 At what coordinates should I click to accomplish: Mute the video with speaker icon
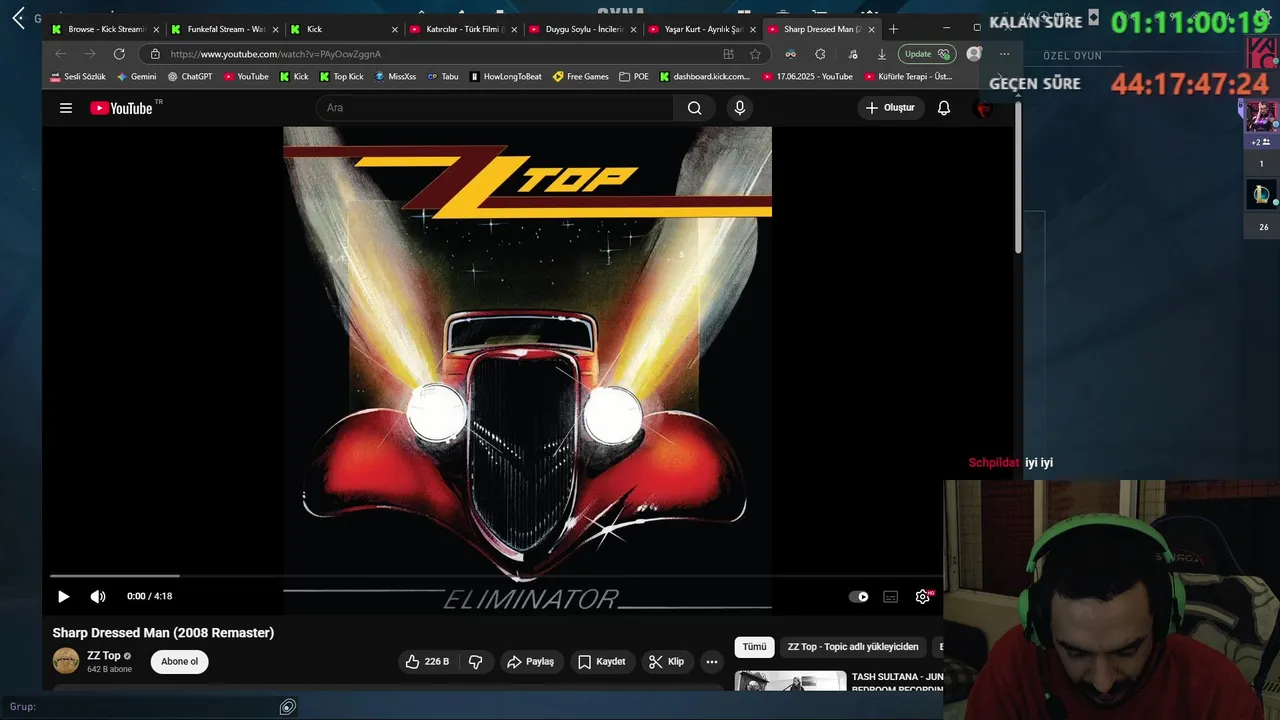98,597
